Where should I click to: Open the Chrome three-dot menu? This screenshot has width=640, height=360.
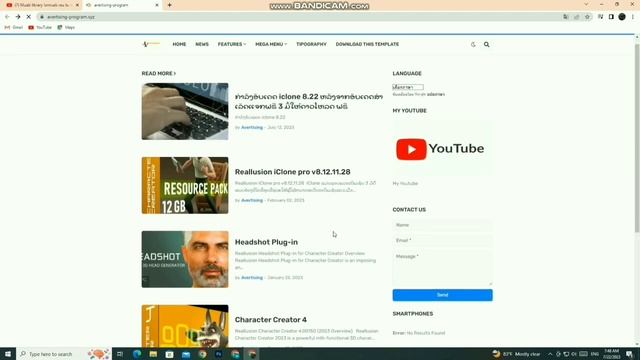pyautogui.click(x=633, y=17)
